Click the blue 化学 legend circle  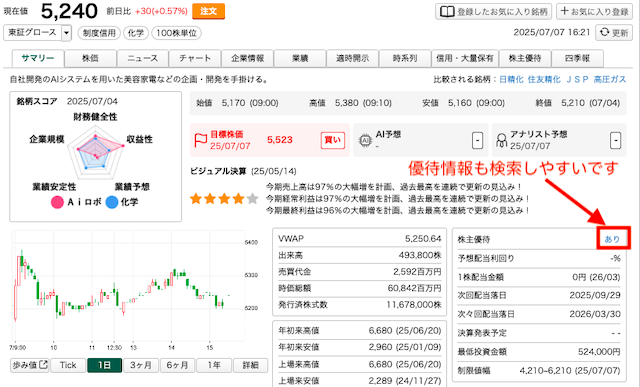click(112, 202)
